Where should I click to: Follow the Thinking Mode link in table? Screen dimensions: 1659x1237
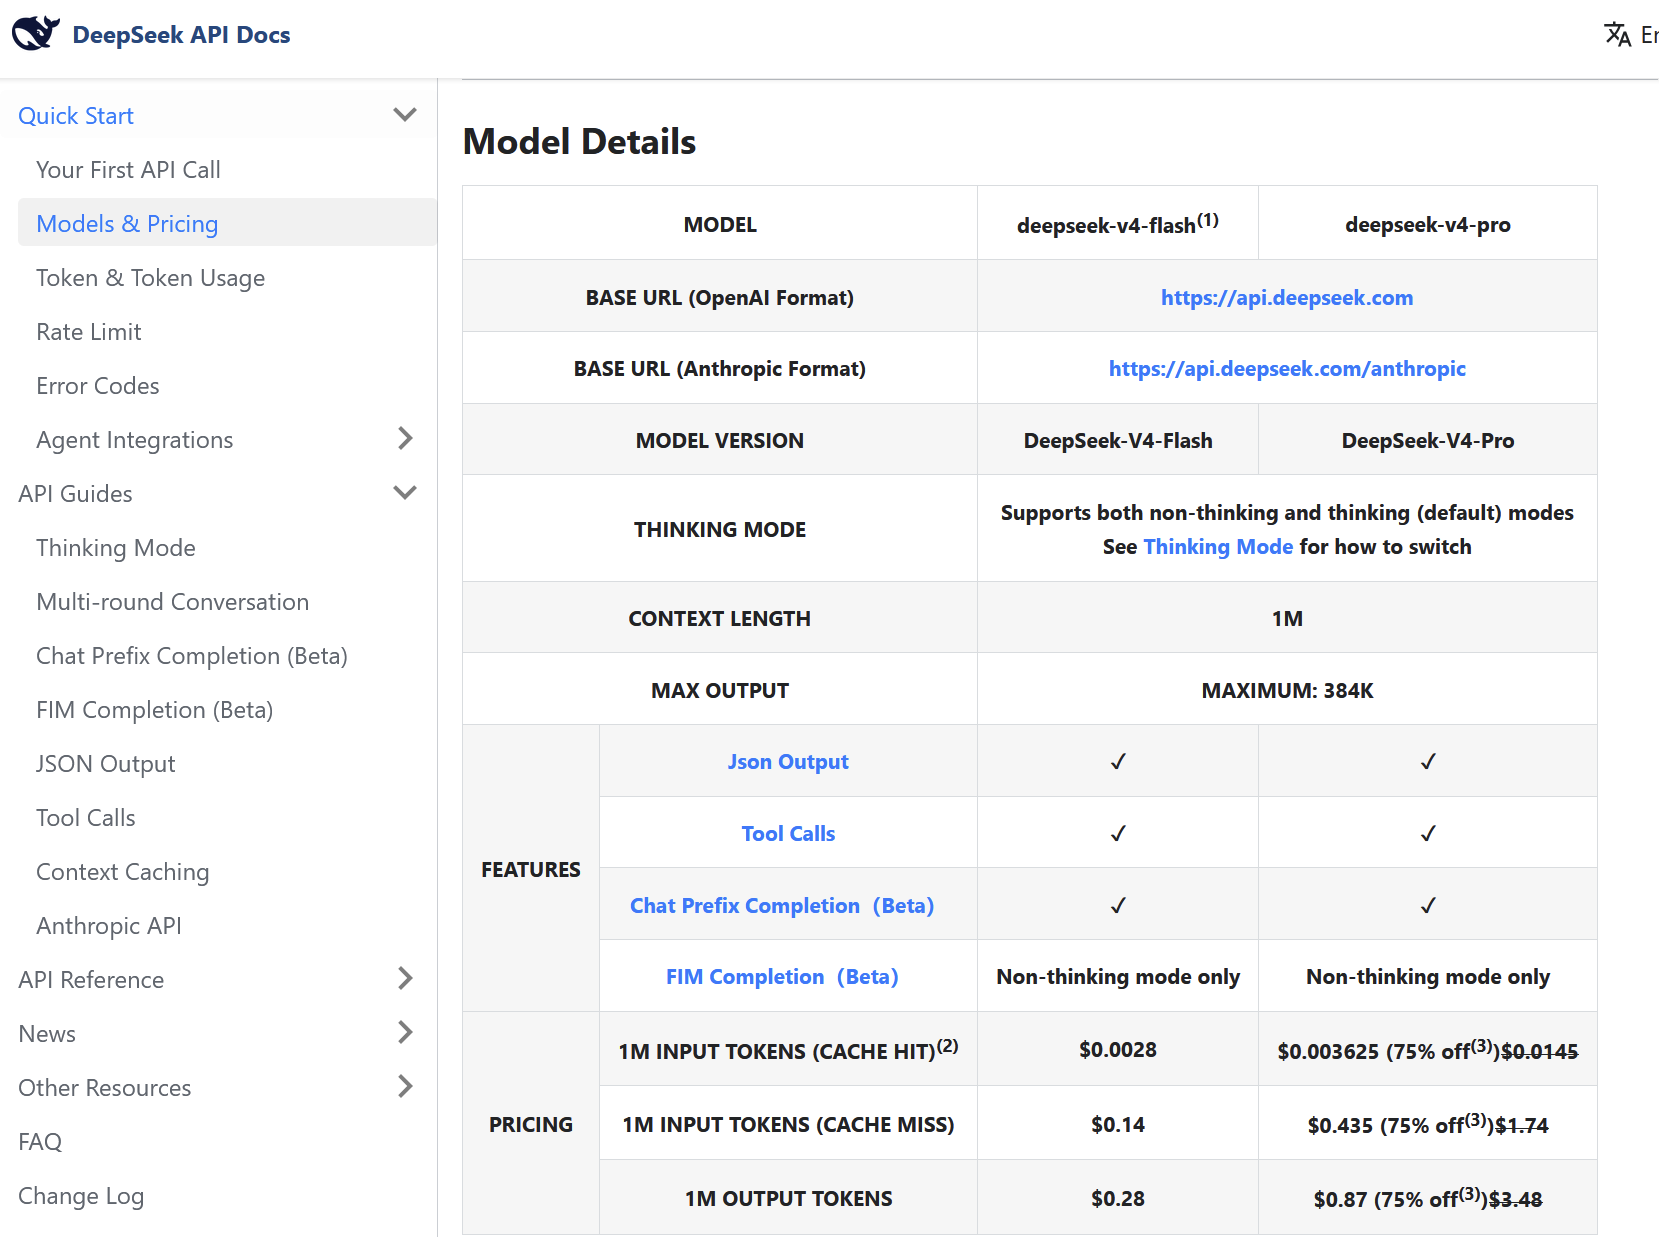tap(1218, 546)
